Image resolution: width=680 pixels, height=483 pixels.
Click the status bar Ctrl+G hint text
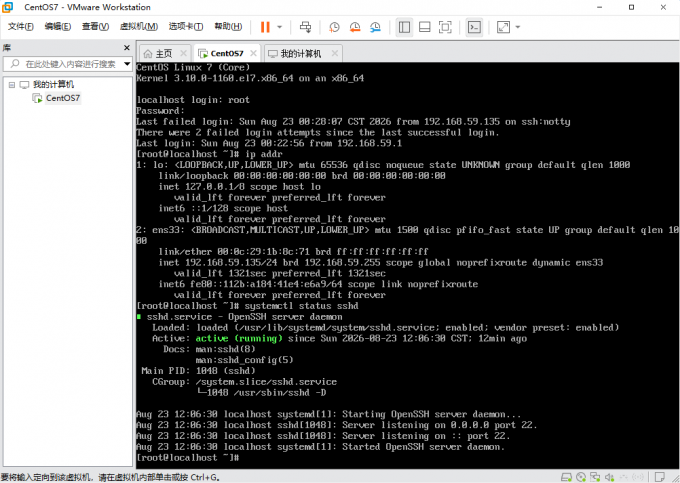(110, 477)
